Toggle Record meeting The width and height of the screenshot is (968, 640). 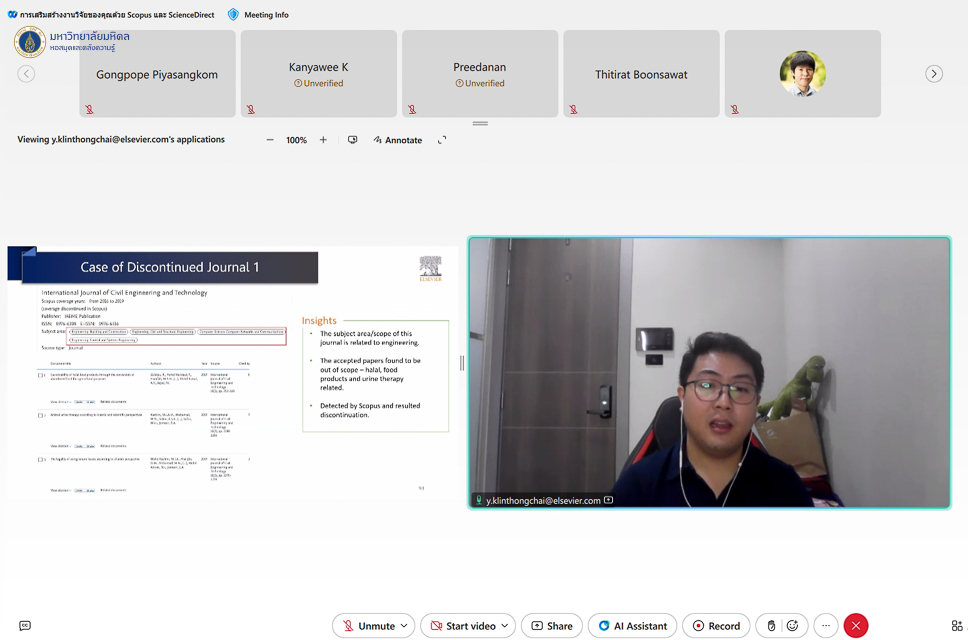[716, 626]
